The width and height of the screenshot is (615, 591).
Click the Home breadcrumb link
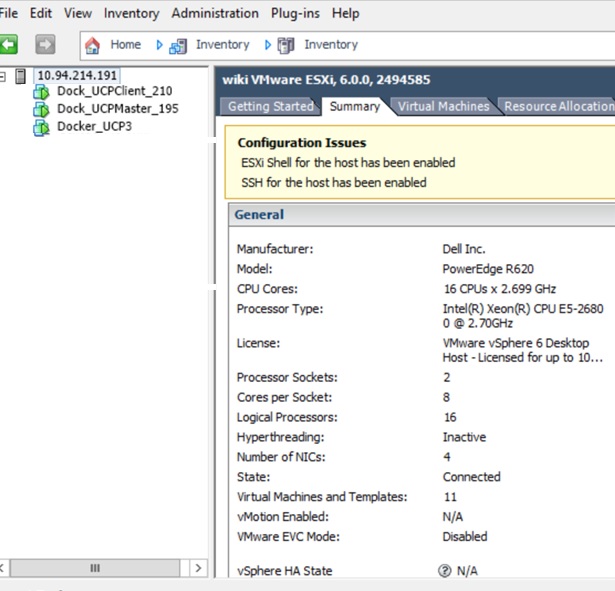point(125,45)
